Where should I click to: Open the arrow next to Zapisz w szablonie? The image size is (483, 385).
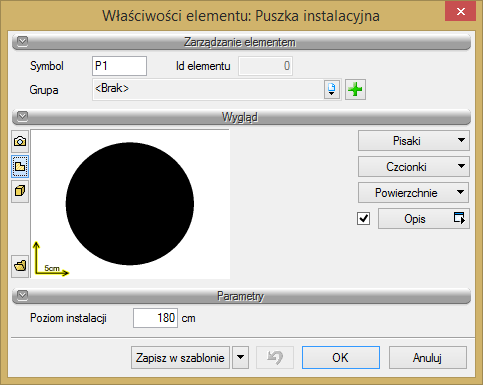240,358
